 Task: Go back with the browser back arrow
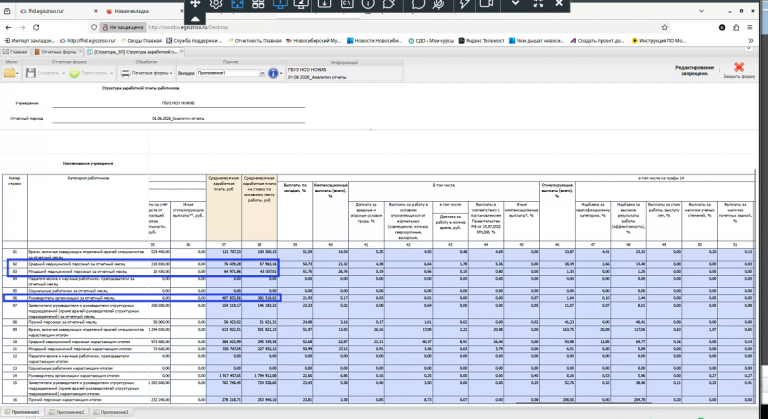click(x=8, y=27)
